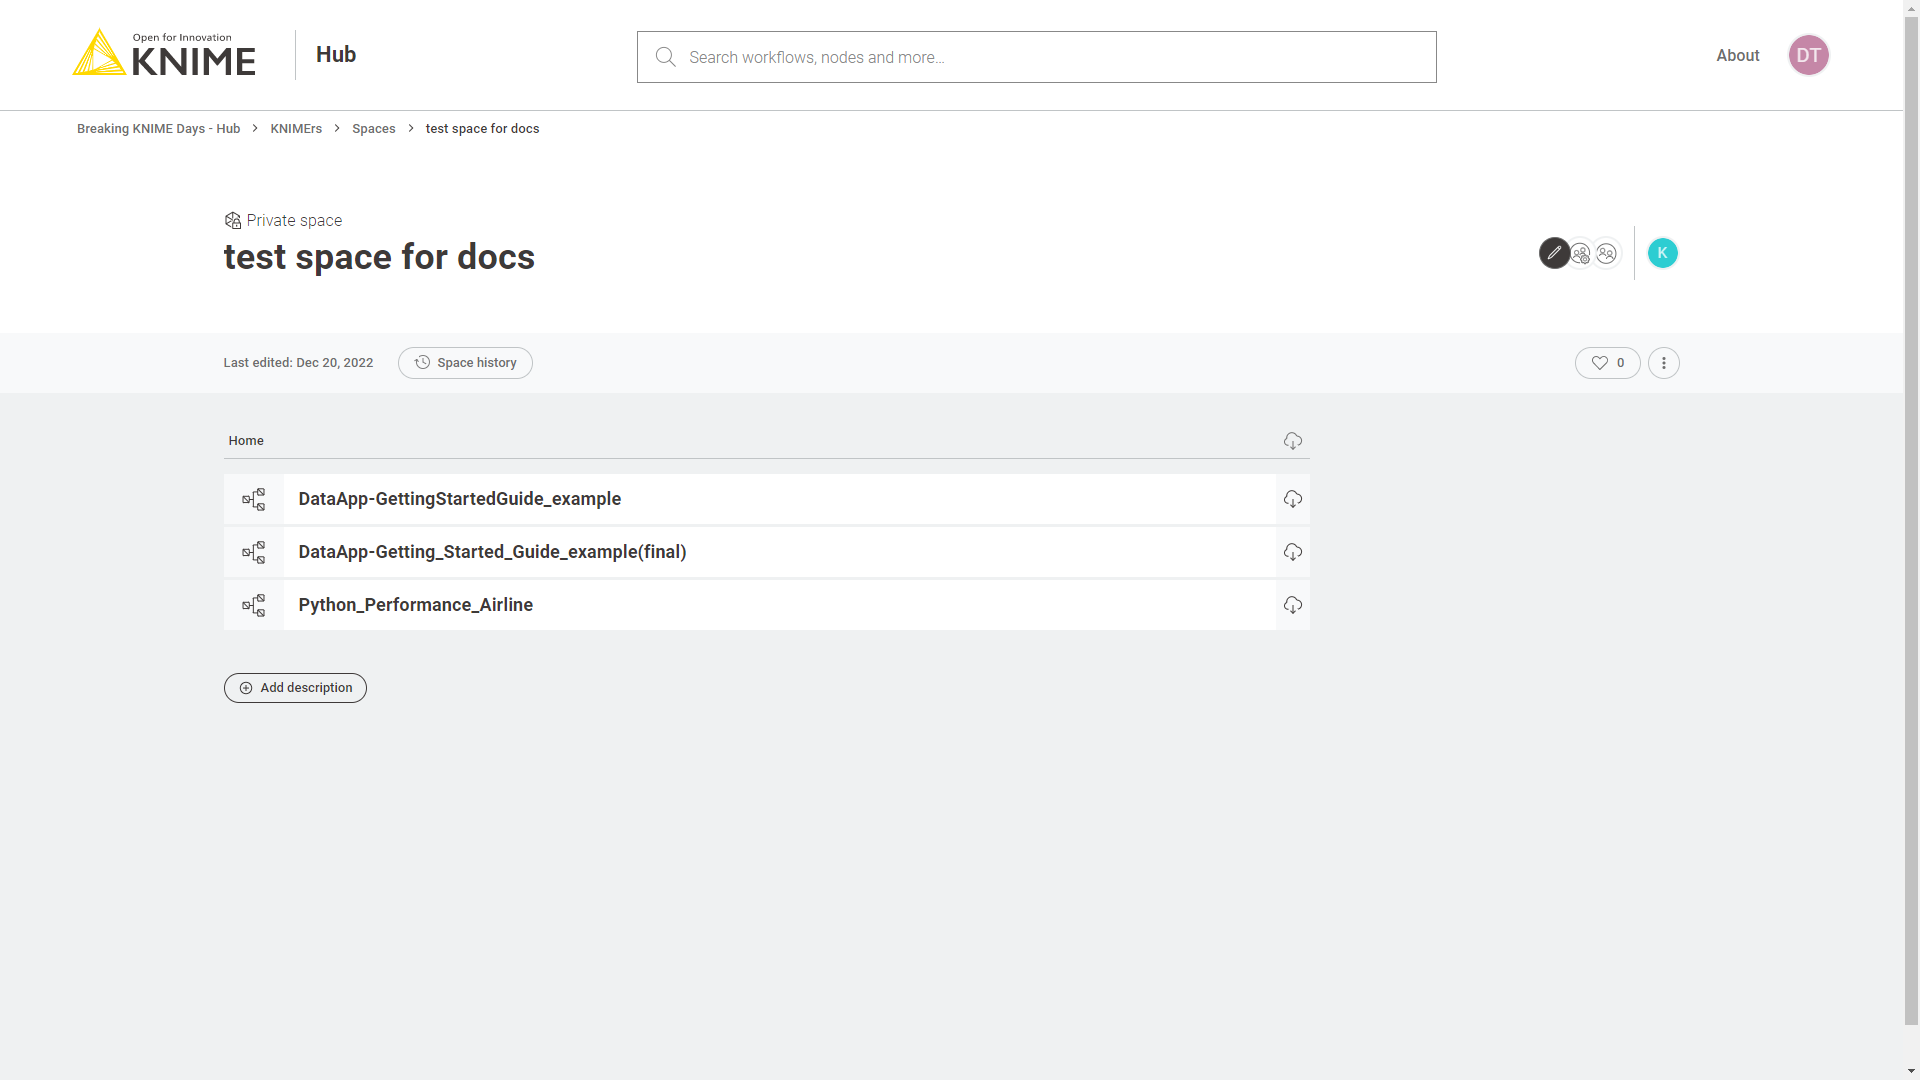Open the About page

(1737, 56)
